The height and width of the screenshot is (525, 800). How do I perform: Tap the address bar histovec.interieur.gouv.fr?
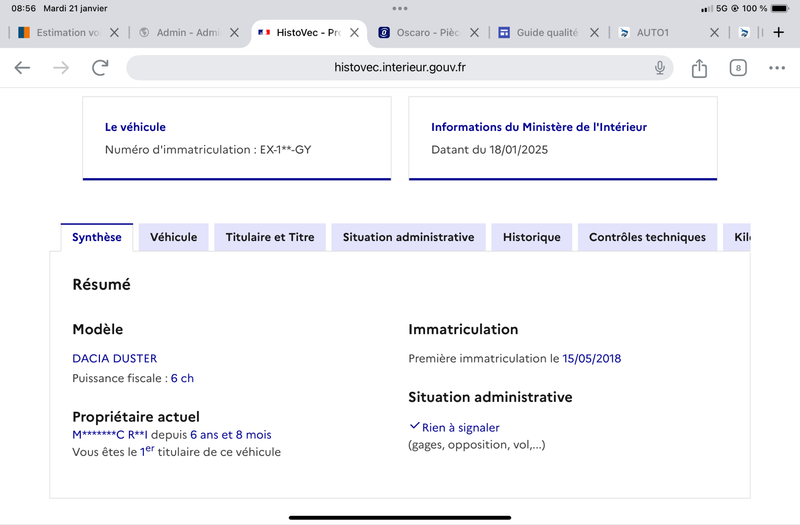399,67
